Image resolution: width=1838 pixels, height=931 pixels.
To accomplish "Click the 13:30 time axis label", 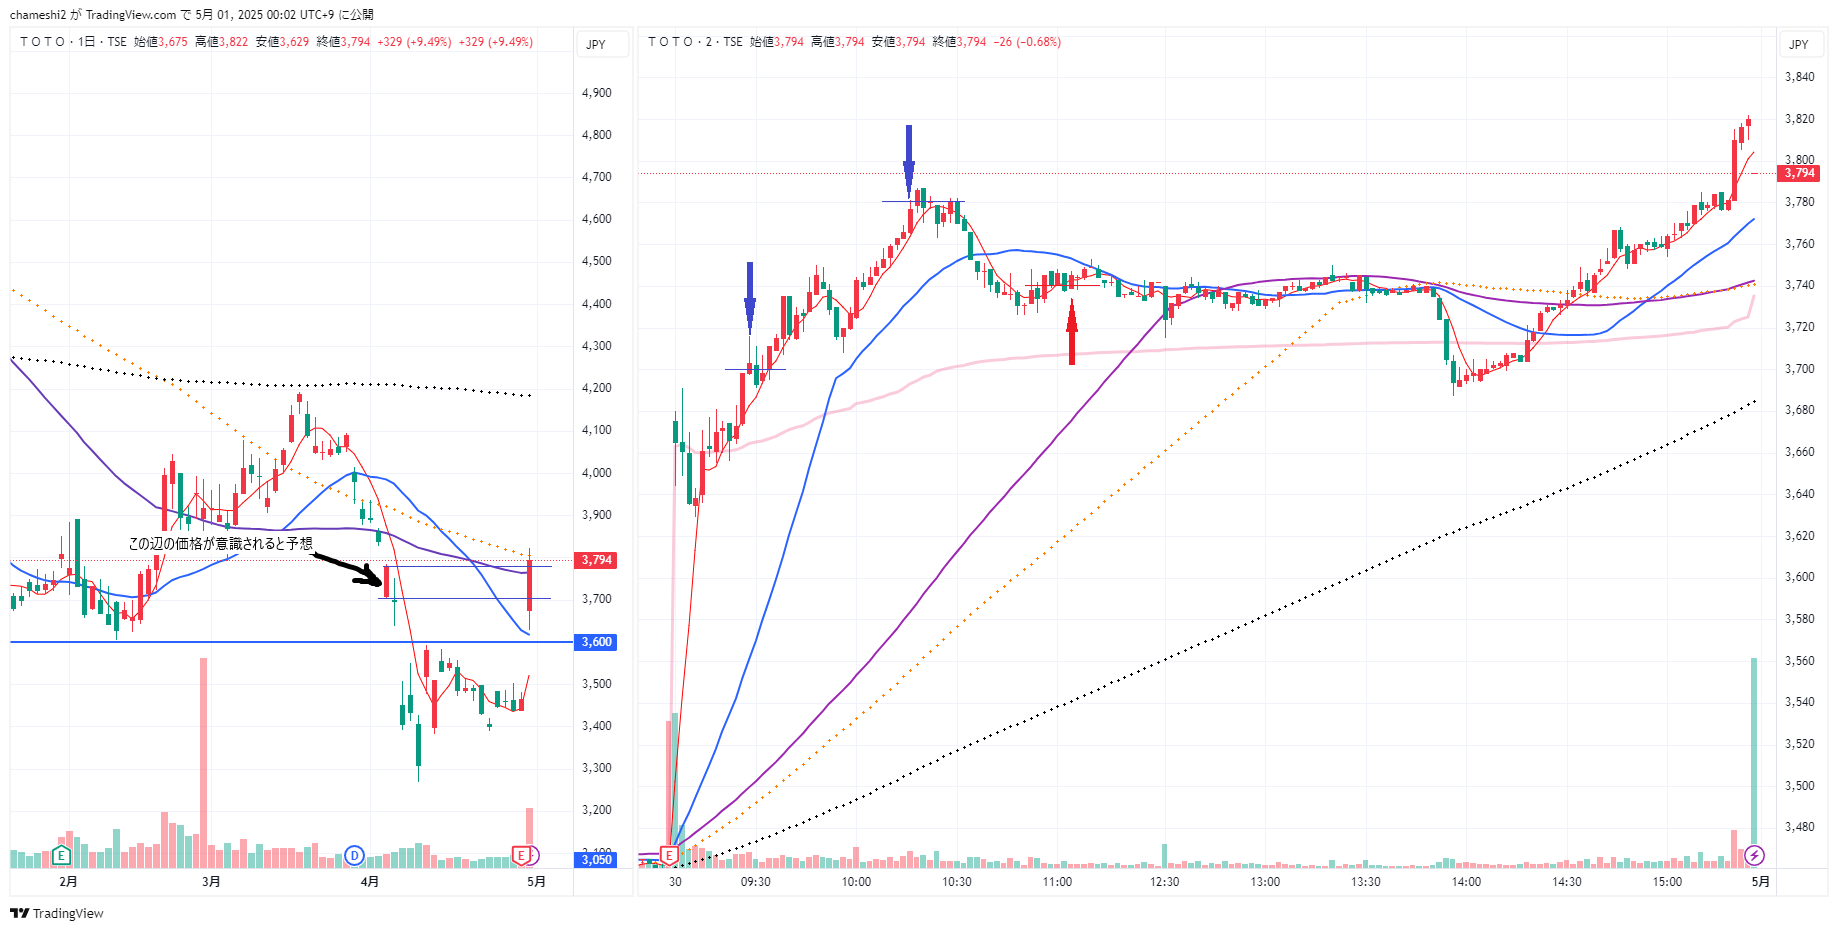I will tap(1366, 881).
